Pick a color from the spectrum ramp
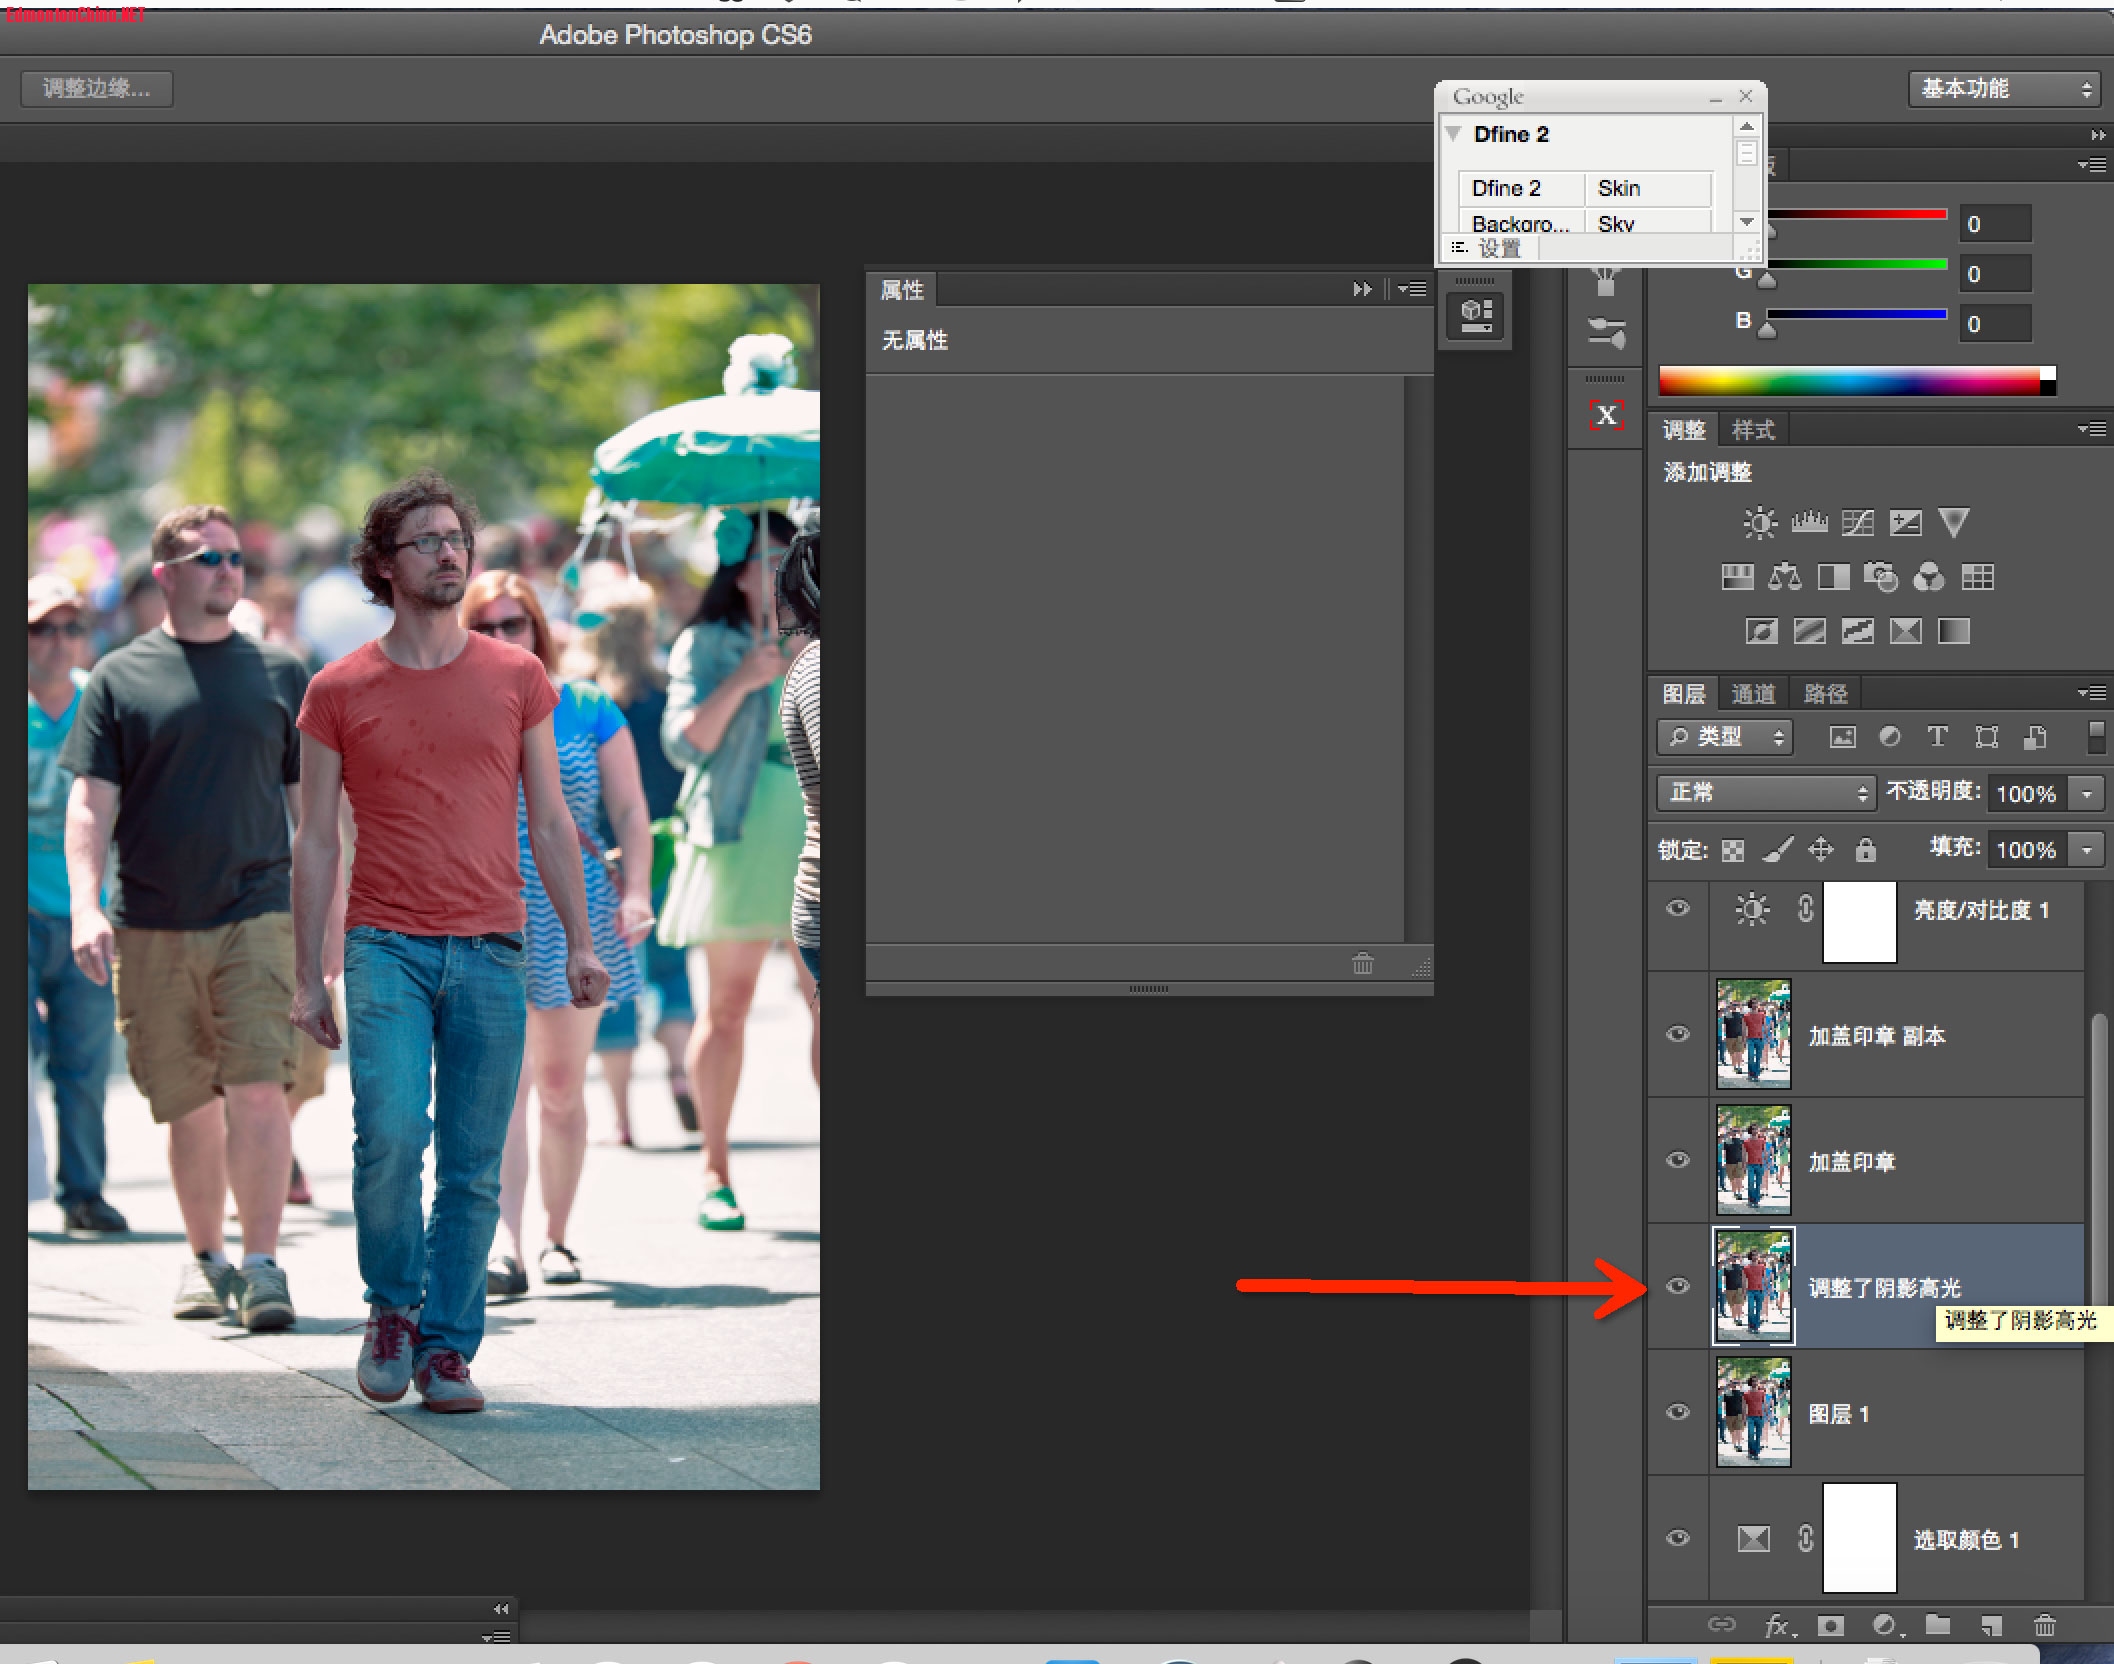2114x1664 pixels. (x=1850, y=381)
